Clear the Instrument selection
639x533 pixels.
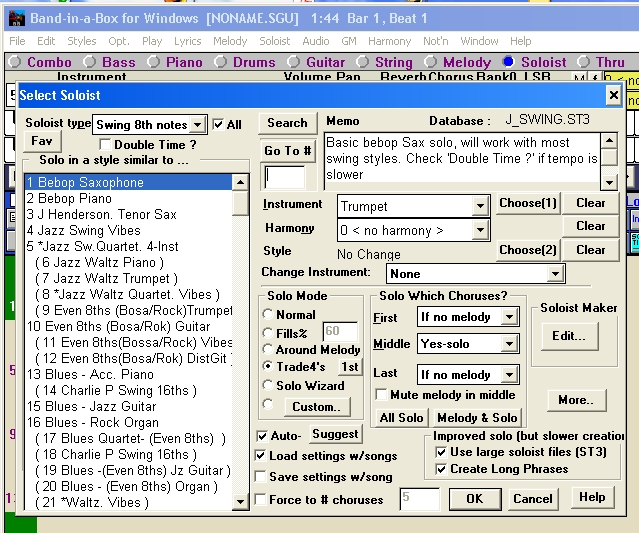click(x=591, y=203)
